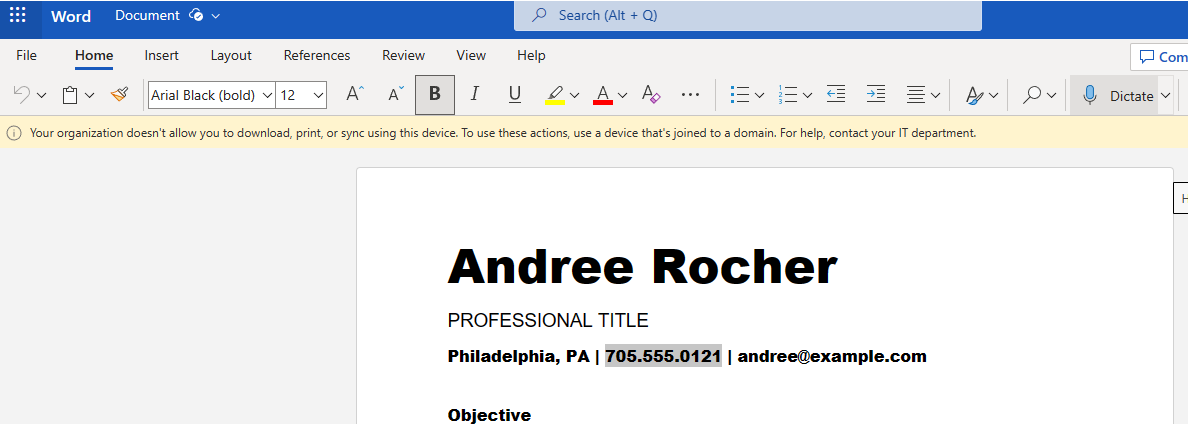The image size is (1188, 424).
Task: Decrease the paragraph indent
Action: tap(836, 95)
